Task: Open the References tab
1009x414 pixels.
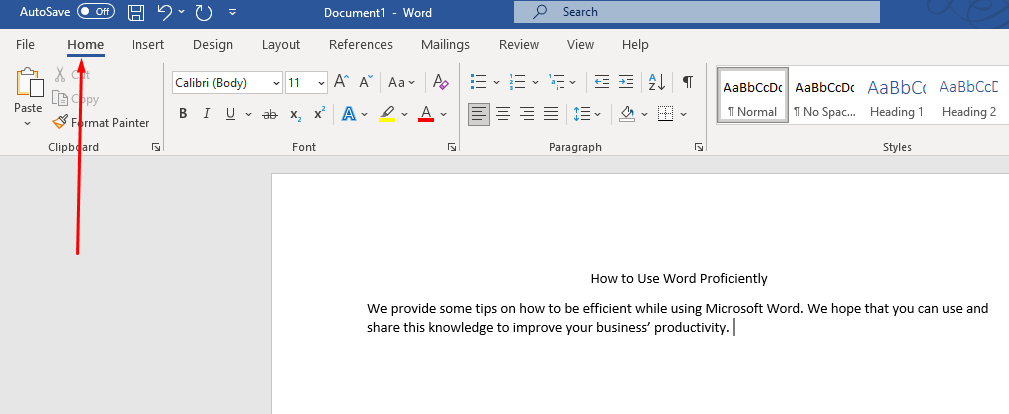Action: 360,45
